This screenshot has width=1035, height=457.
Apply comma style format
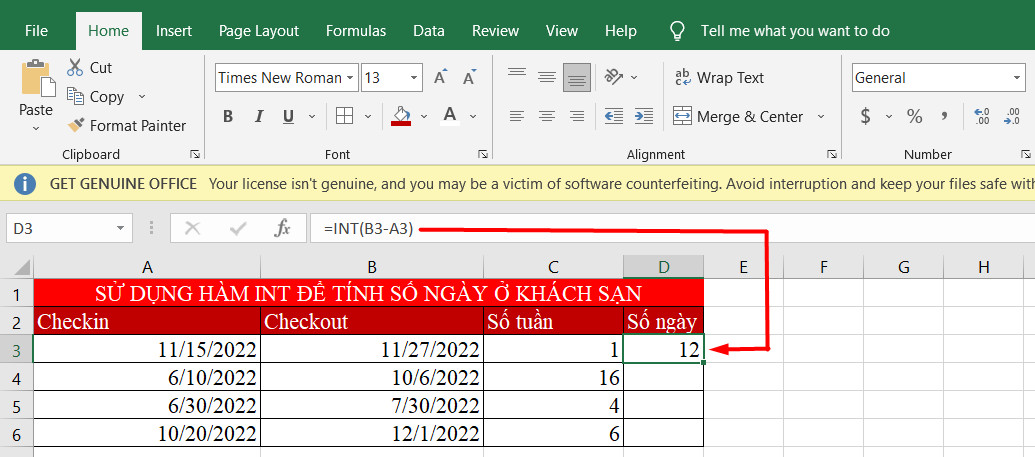click(x=945, y=116)
